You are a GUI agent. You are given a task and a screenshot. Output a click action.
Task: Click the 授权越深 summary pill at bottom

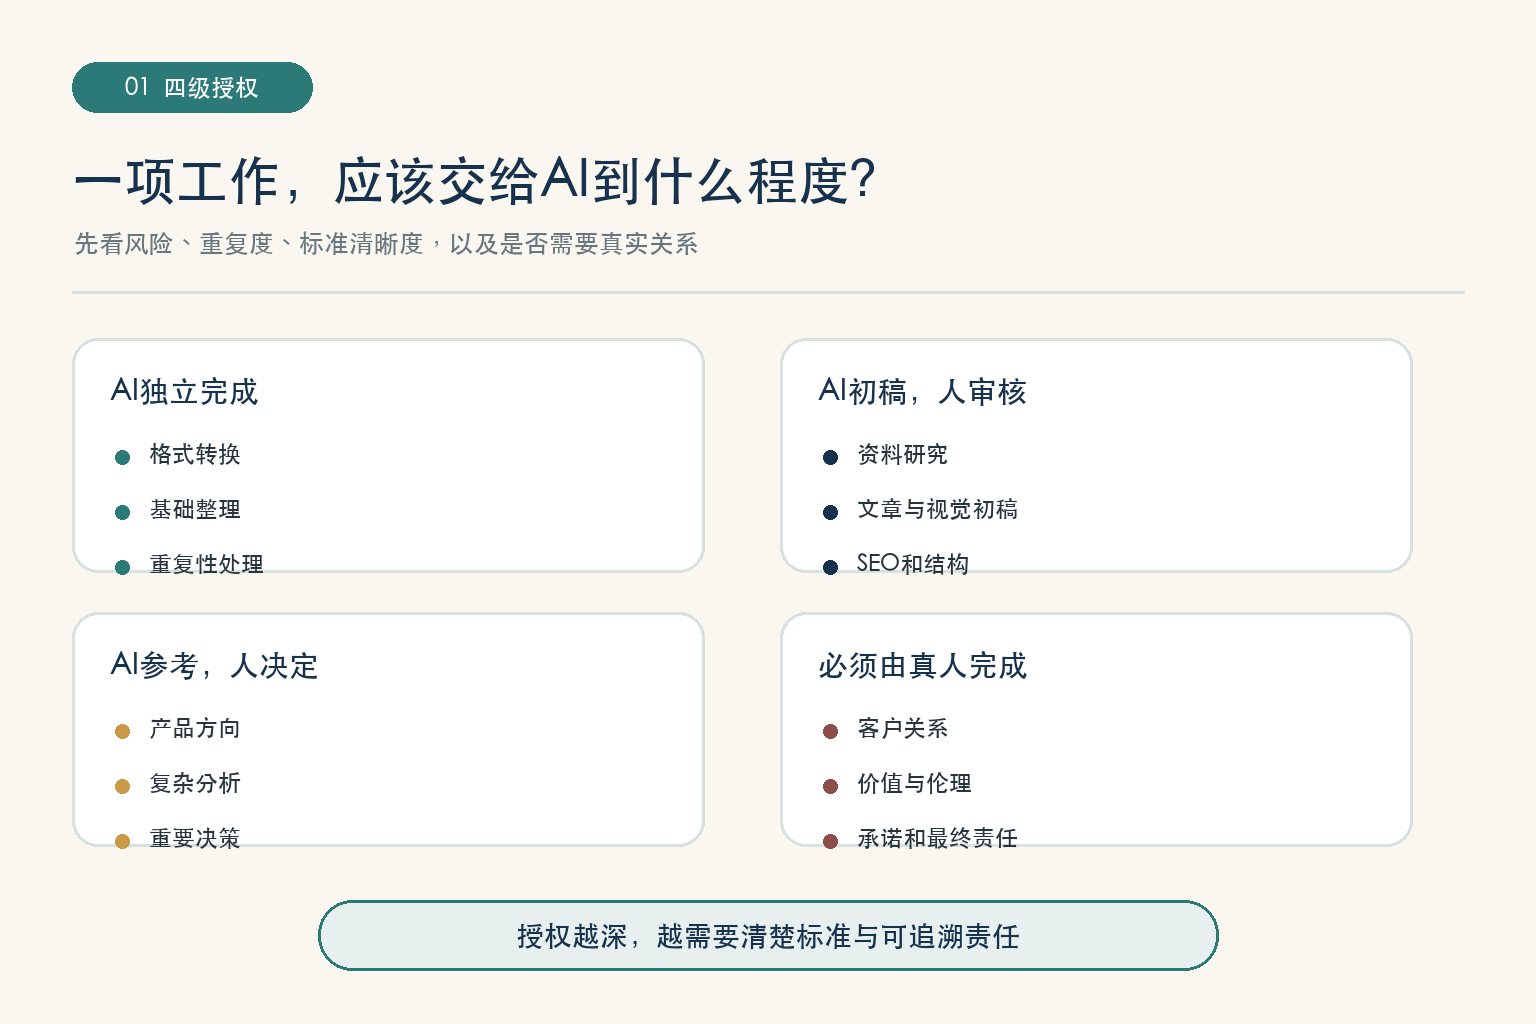768,936
